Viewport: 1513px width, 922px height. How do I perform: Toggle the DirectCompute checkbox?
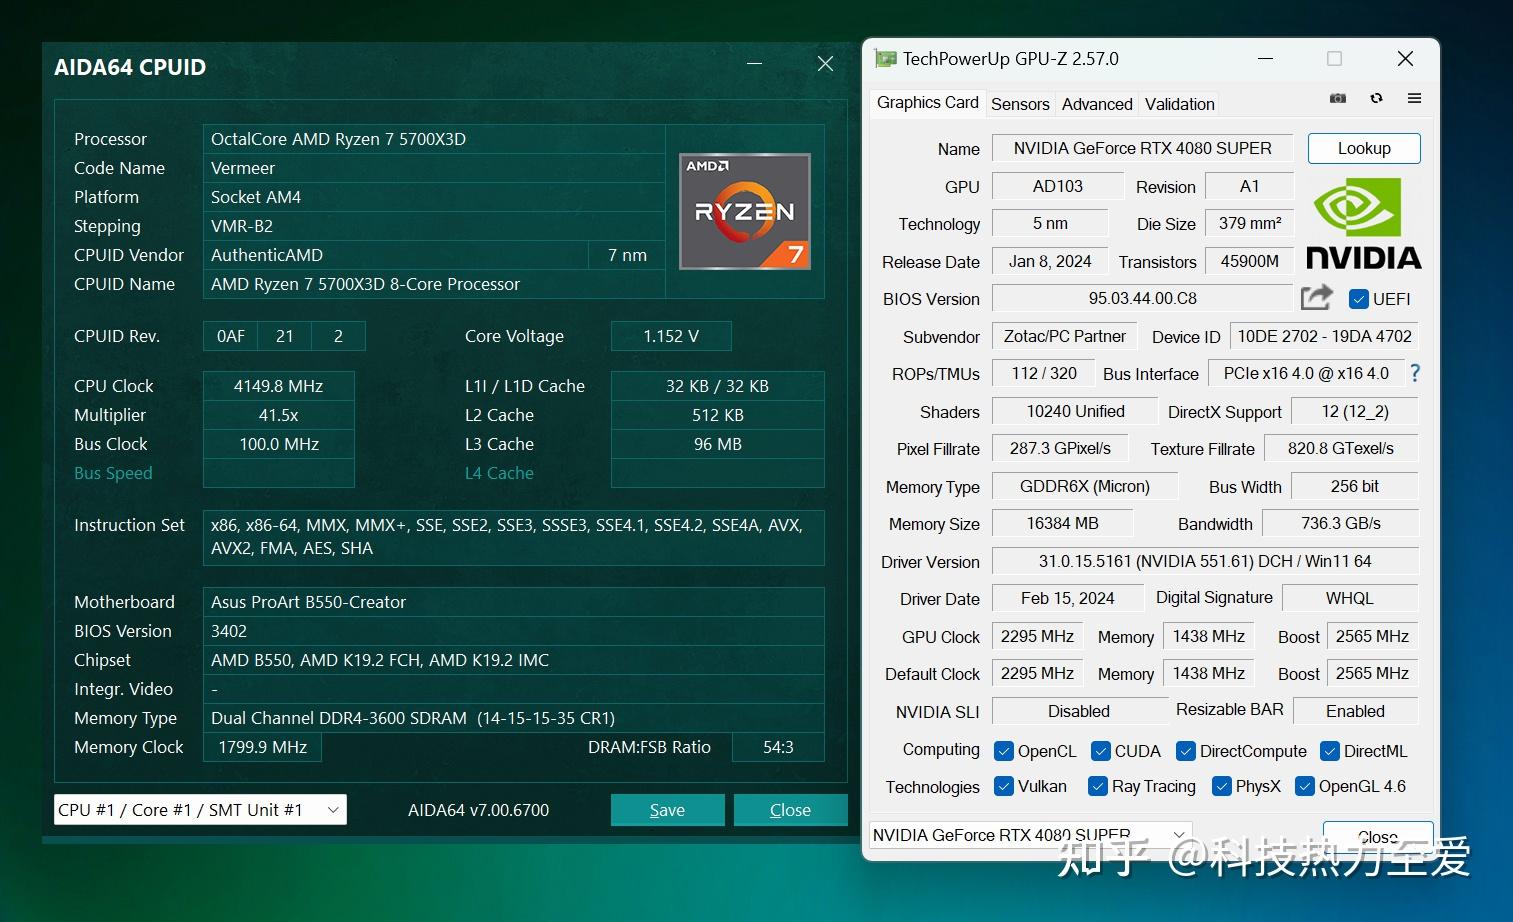[x=1186, y=751]
